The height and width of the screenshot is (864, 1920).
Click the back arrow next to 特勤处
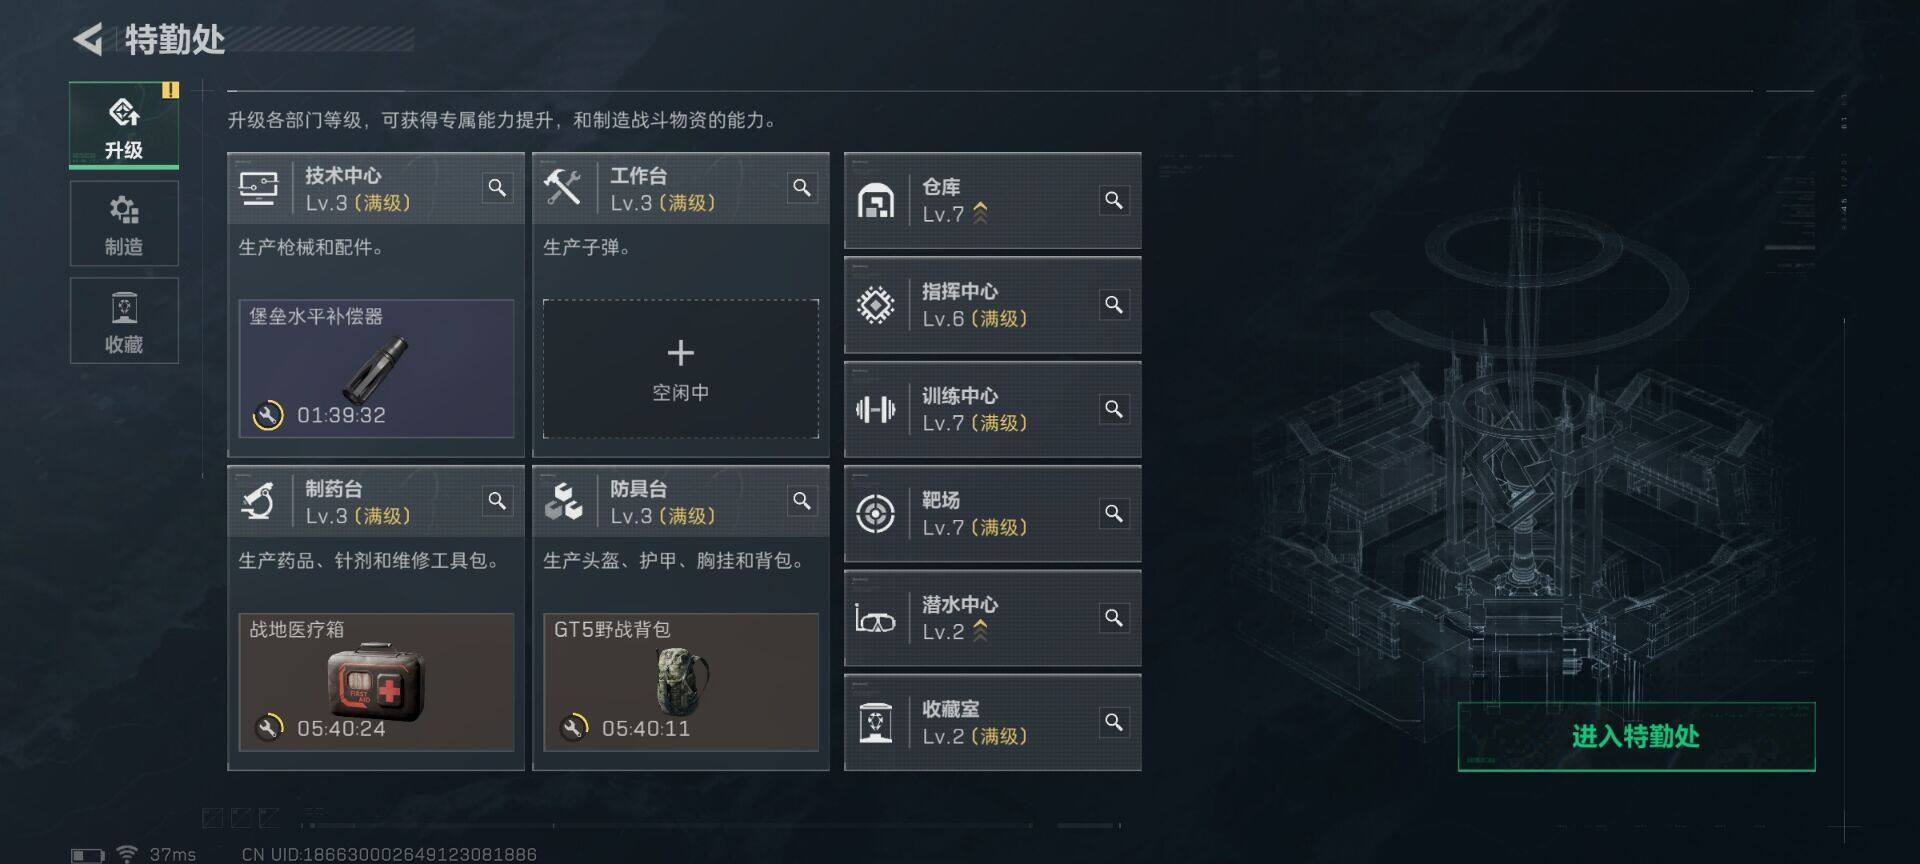[x=88, y=40]
